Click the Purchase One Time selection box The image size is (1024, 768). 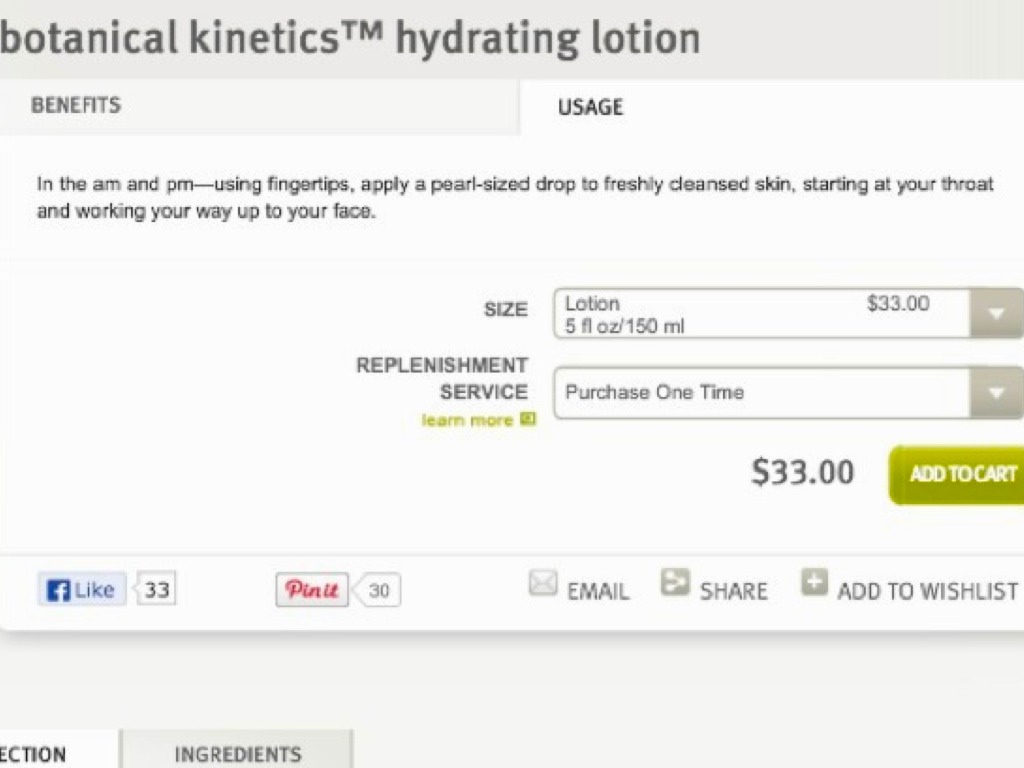(761, 393)
